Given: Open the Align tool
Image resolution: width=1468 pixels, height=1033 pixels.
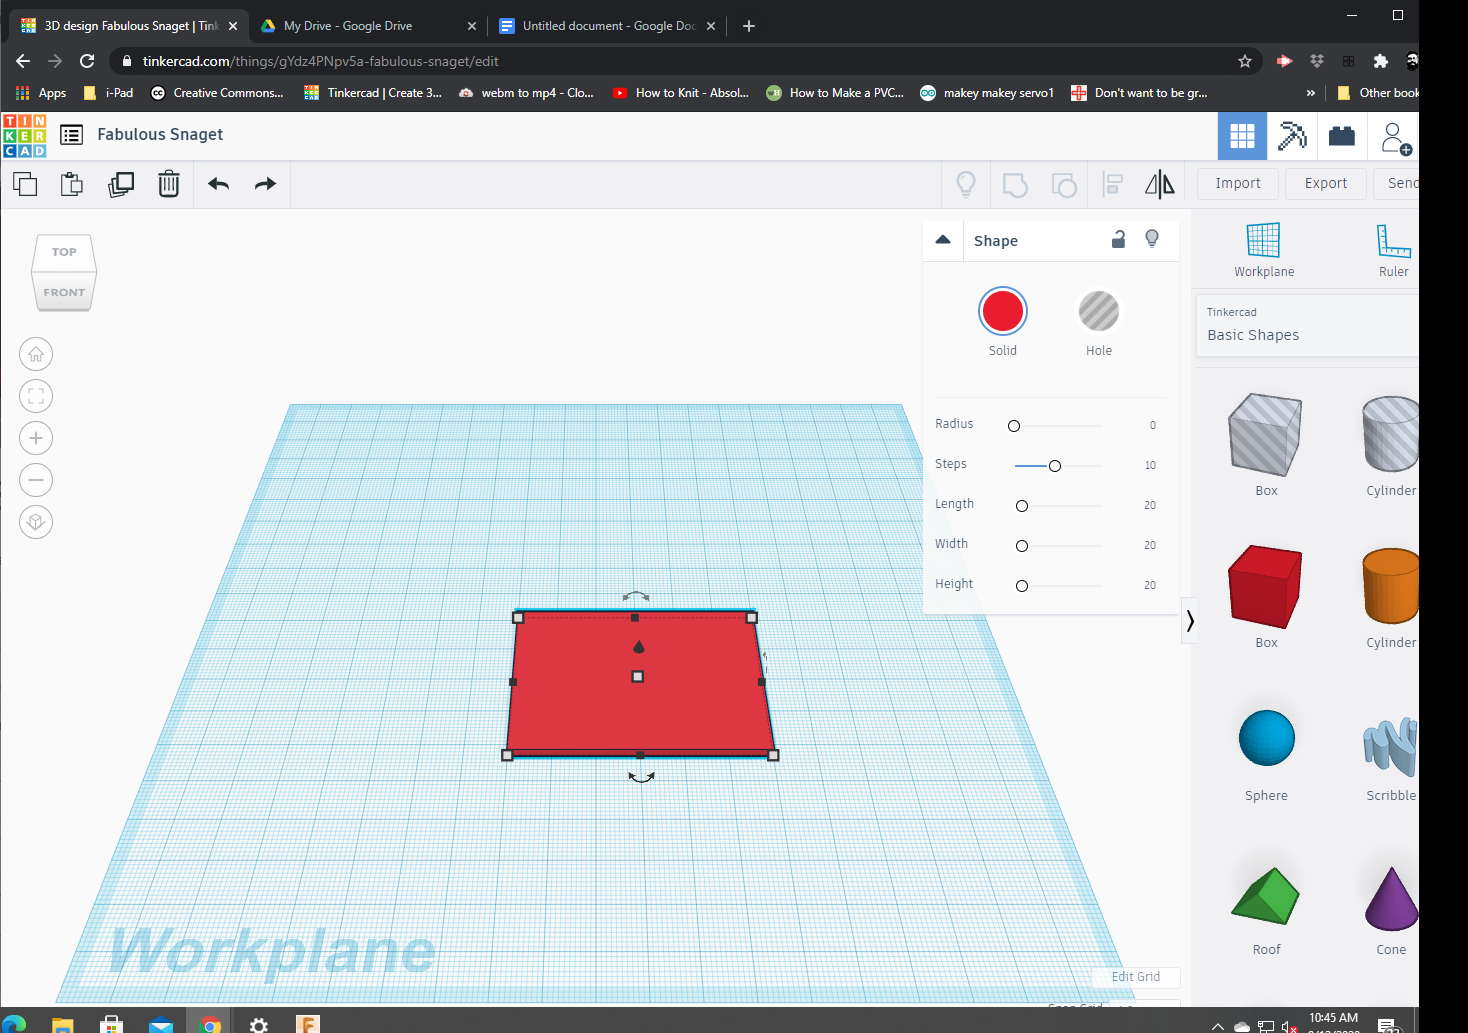Looking at the screenshot, I should 1111,184.
